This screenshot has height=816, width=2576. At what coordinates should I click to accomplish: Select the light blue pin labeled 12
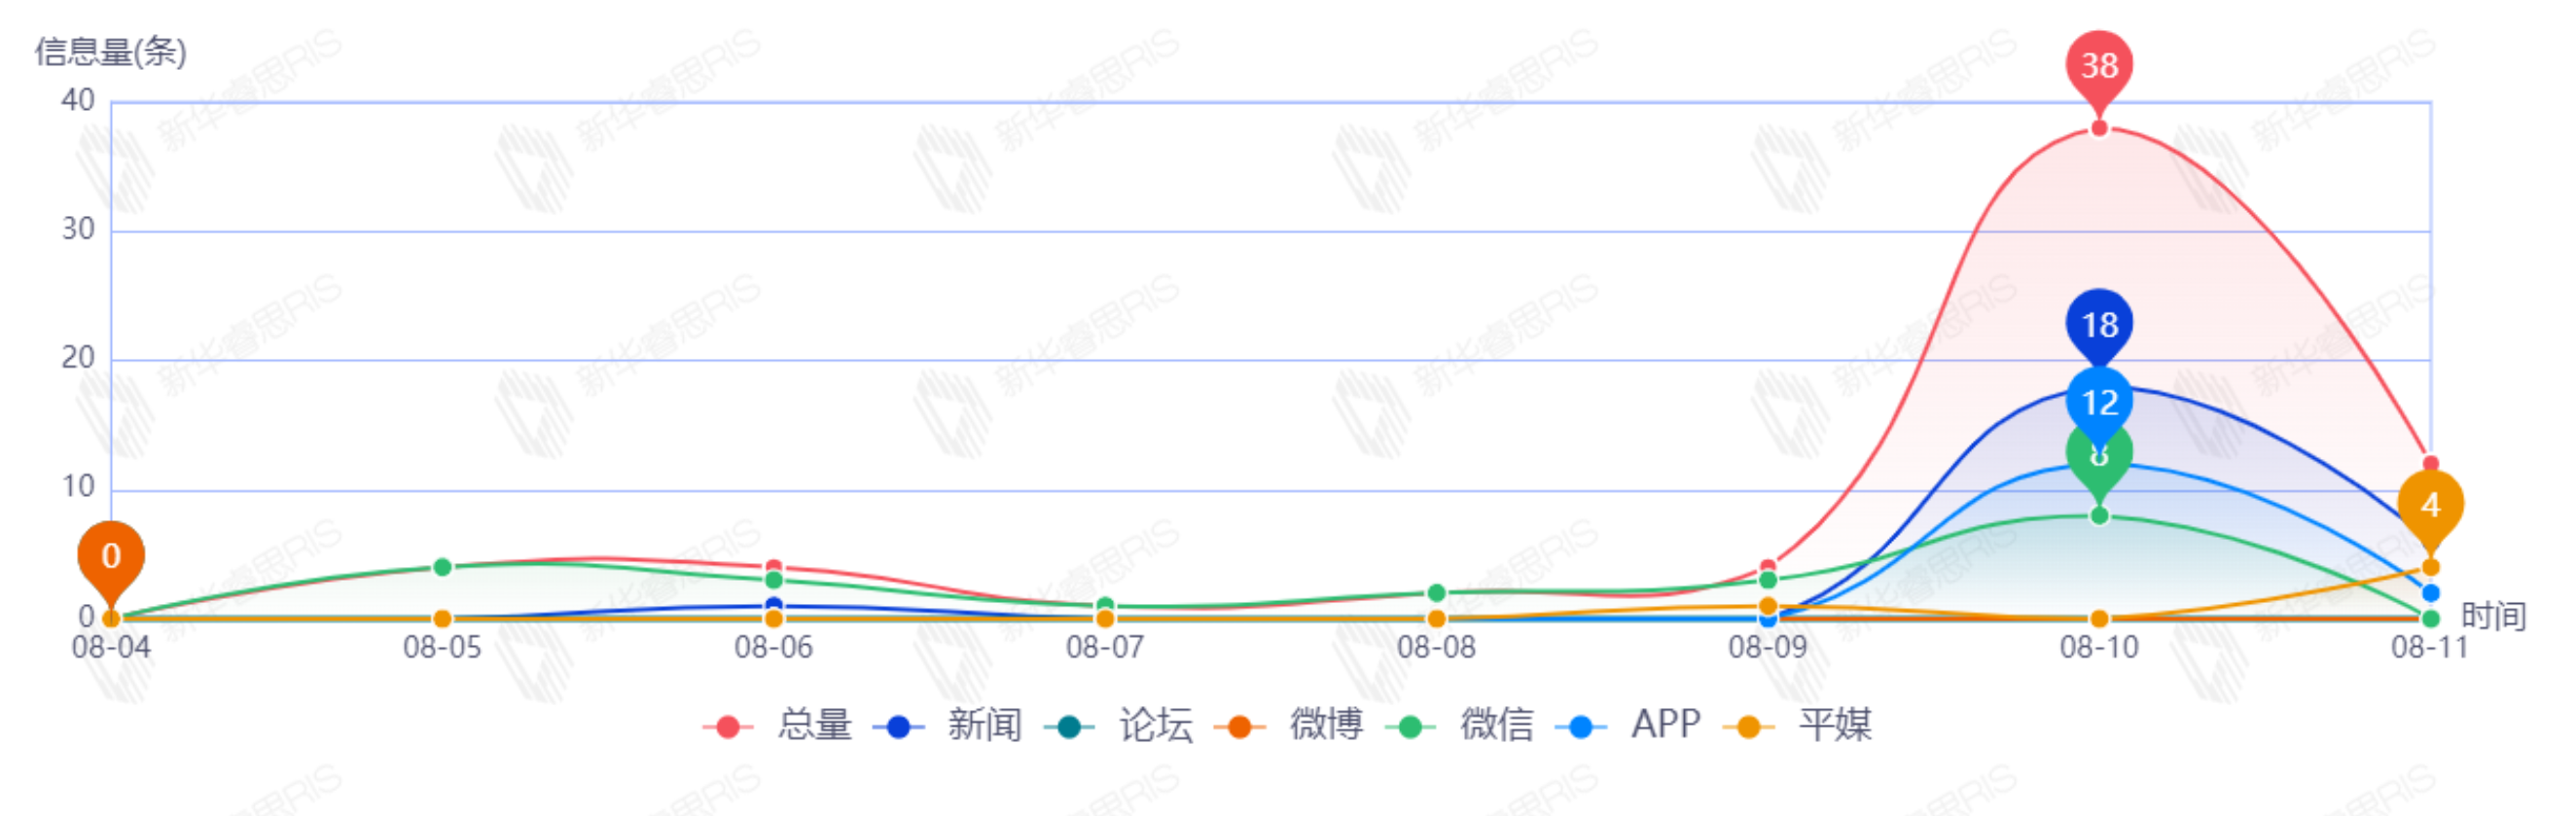[2099, 402]
